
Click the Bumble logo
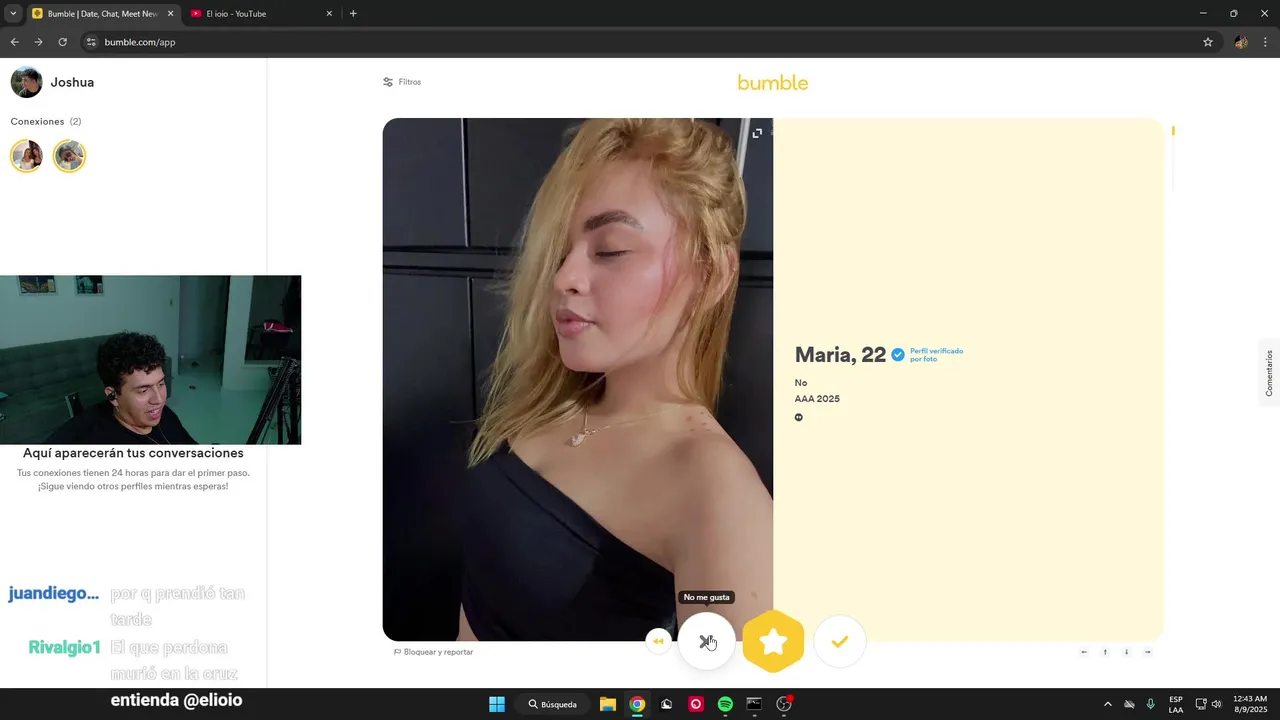pyautogui.click(x=773, y=82)
